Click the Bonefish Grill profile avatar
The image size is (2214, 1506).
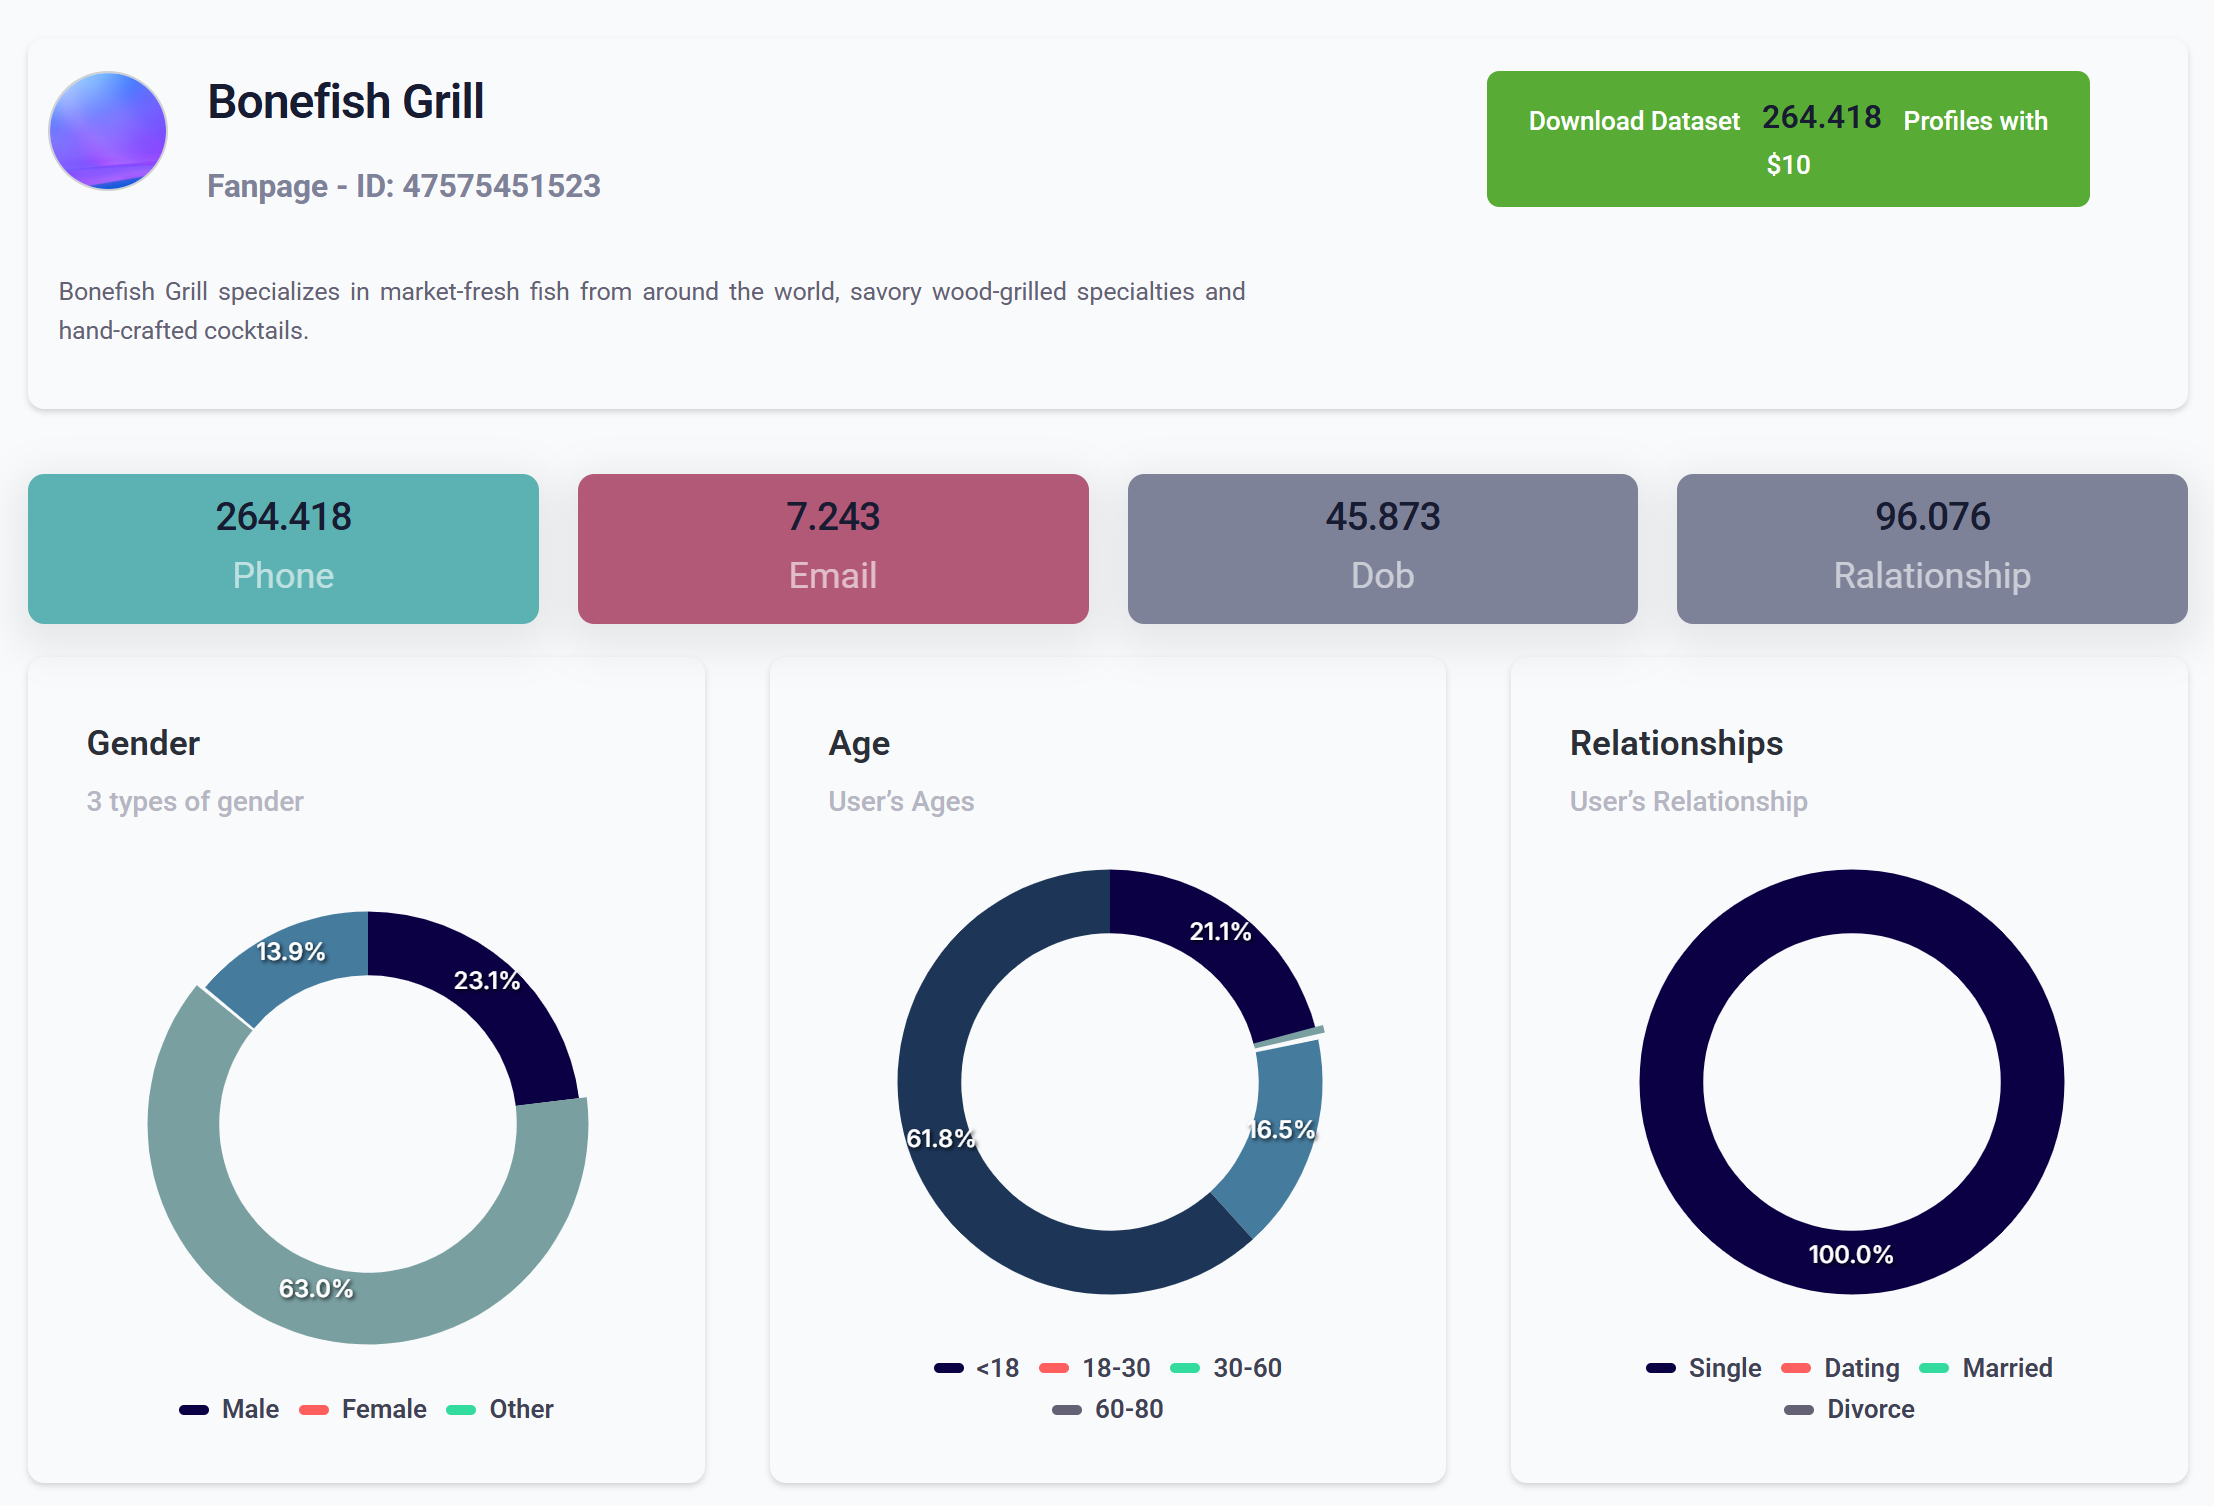point(108,131)
